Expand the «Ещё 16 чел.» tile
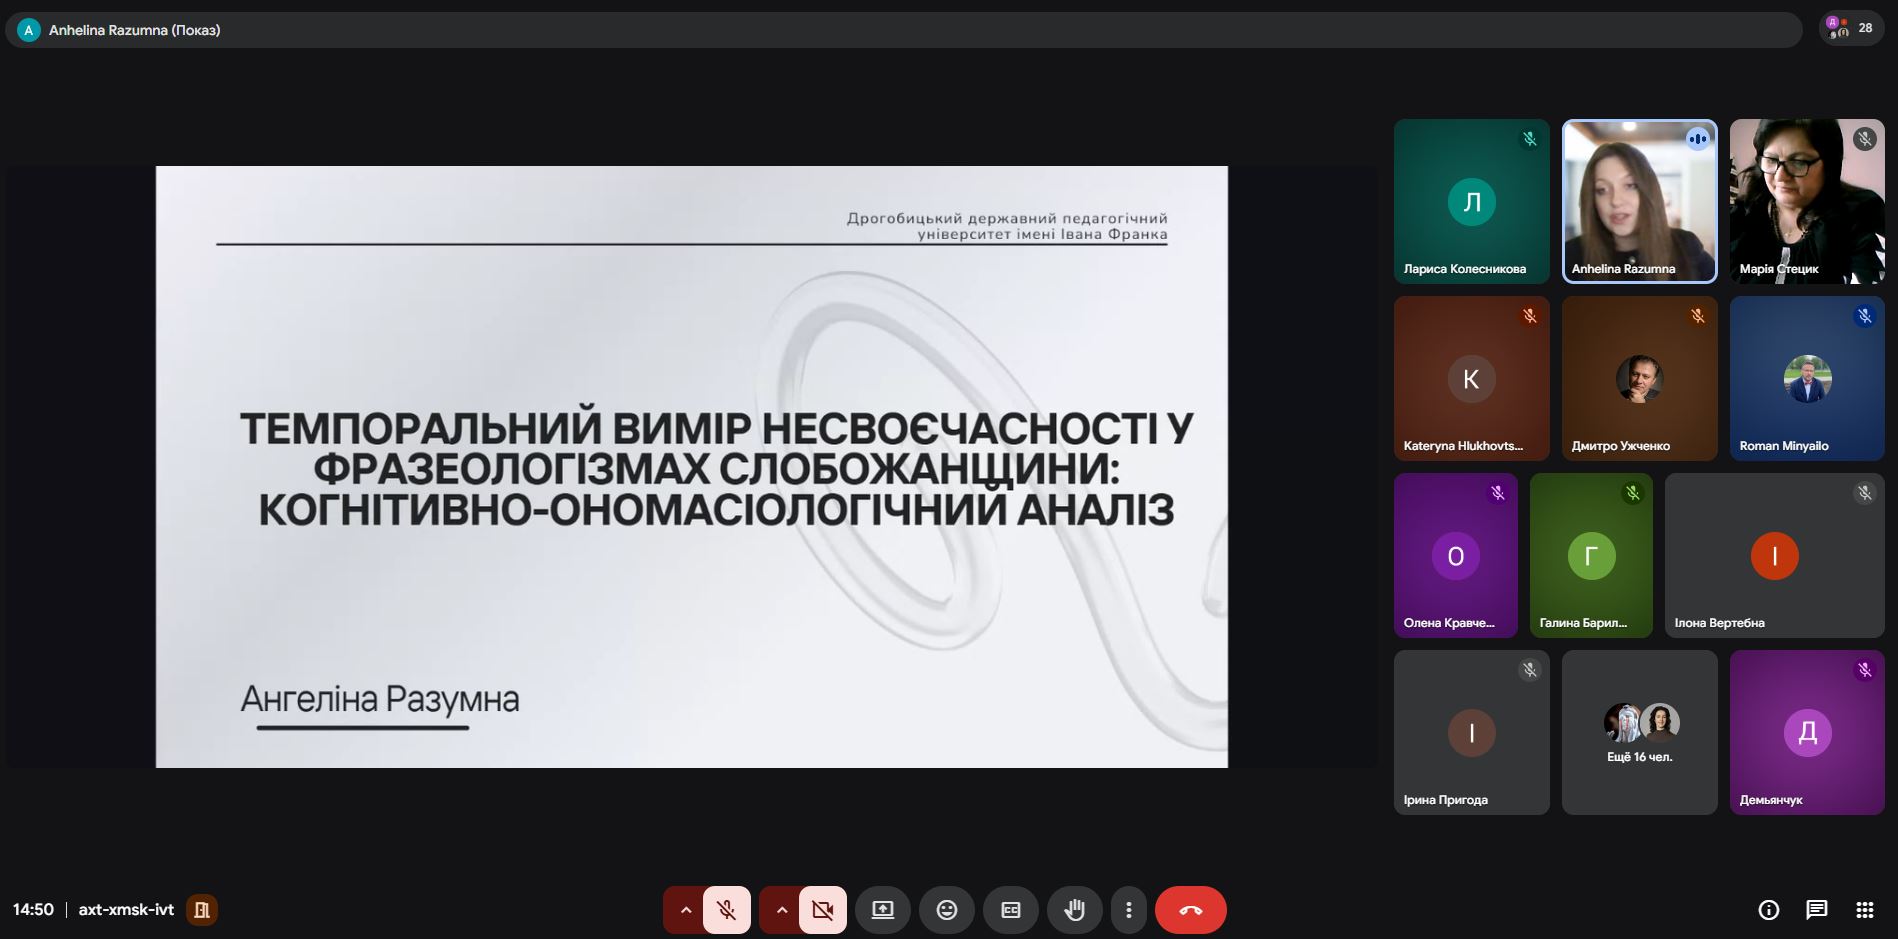 (1638, 732)
